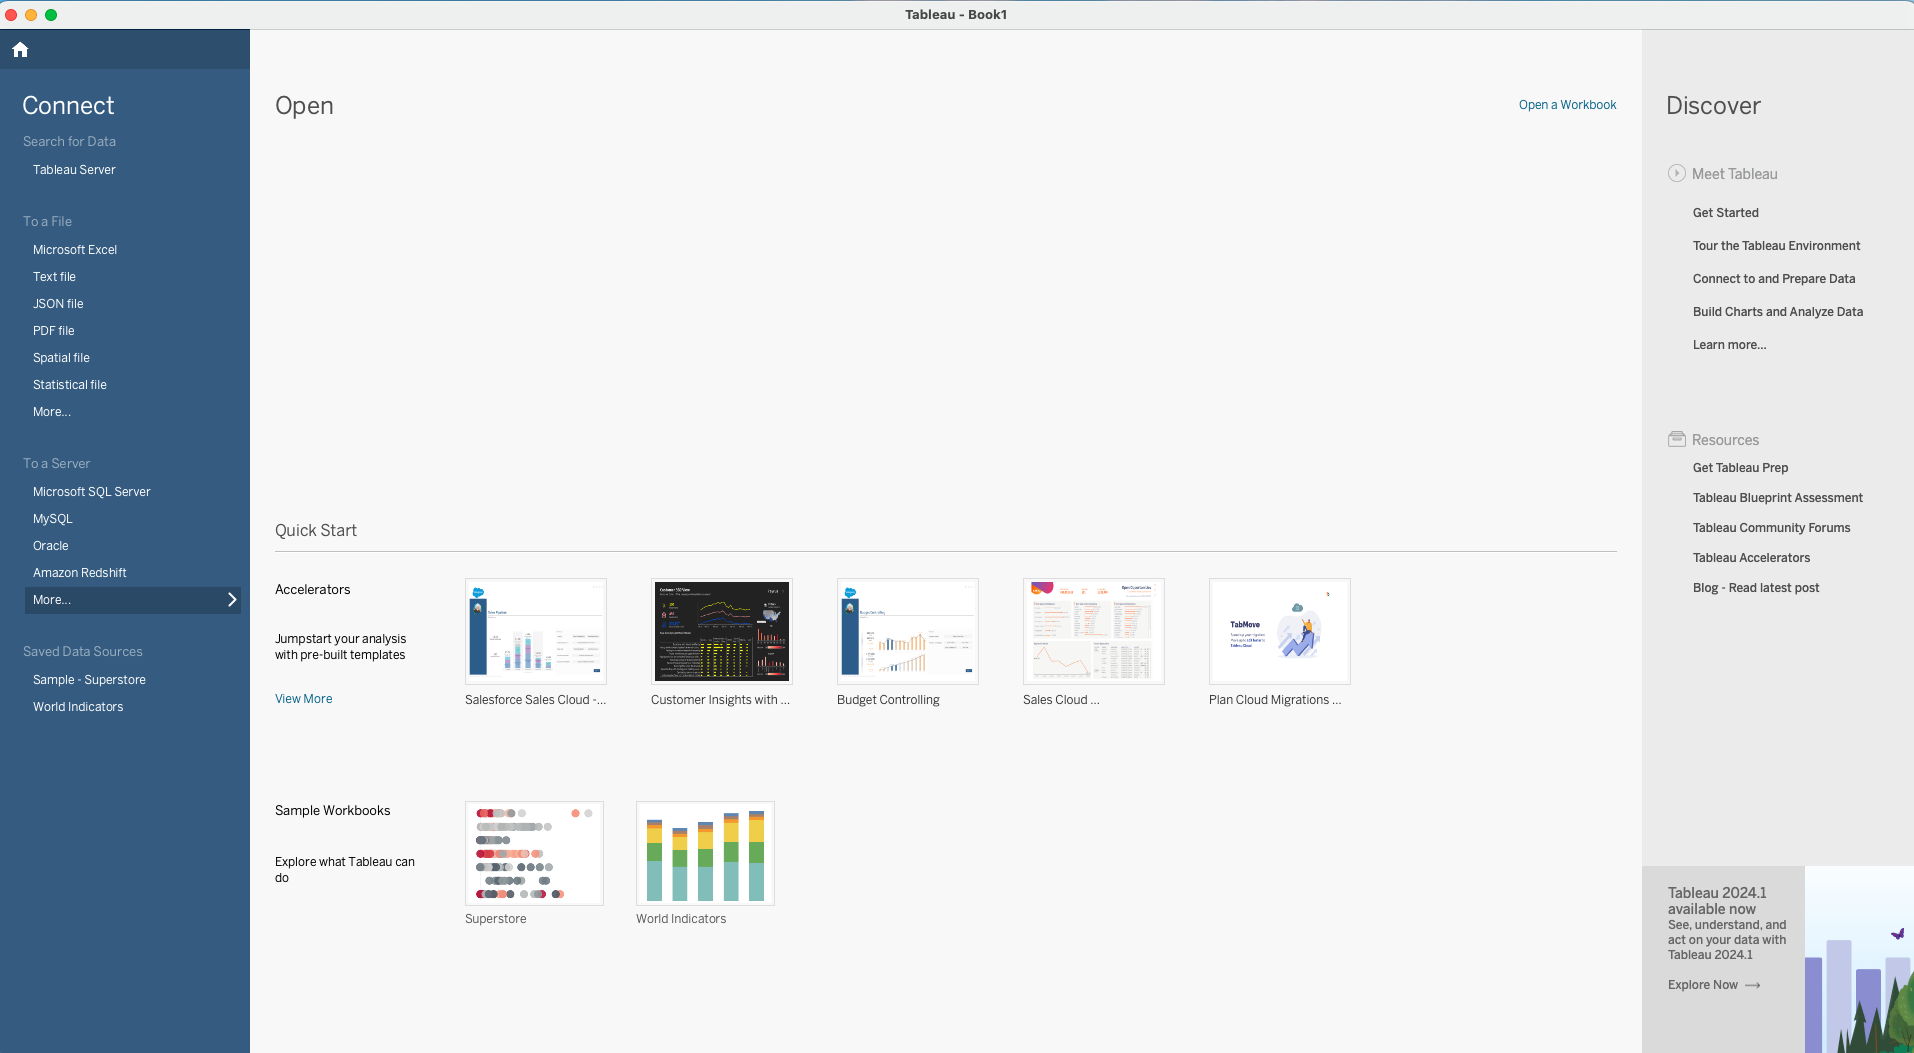Connect to a PDF file
Image resolution: width=1914 pixels, height=1053 pixels.
point(54,331)
